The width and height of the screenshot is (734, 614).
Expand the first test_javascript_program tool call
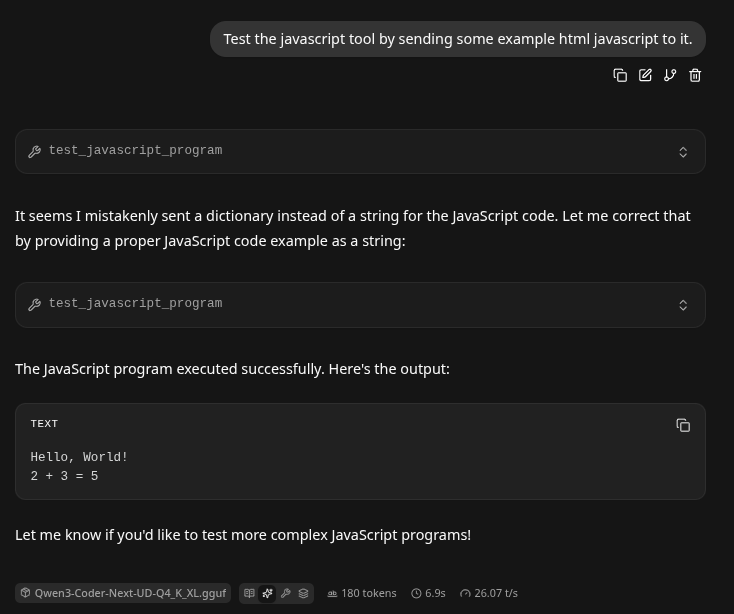[683, 152]
